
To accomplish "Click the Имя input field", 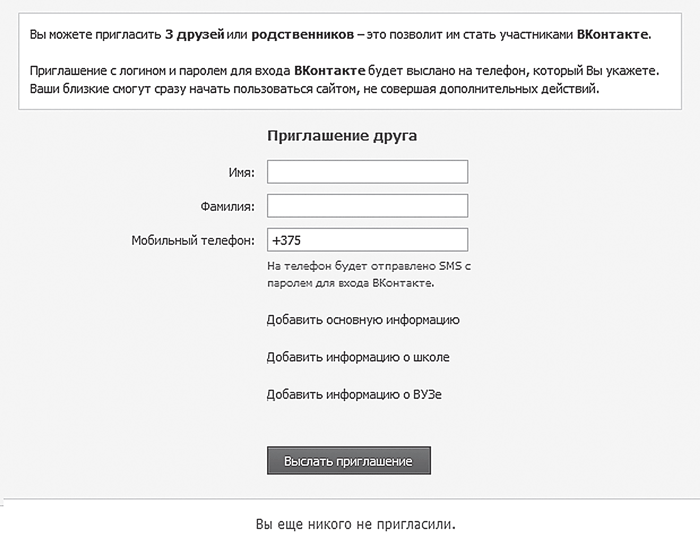I will tap(367, 172).
